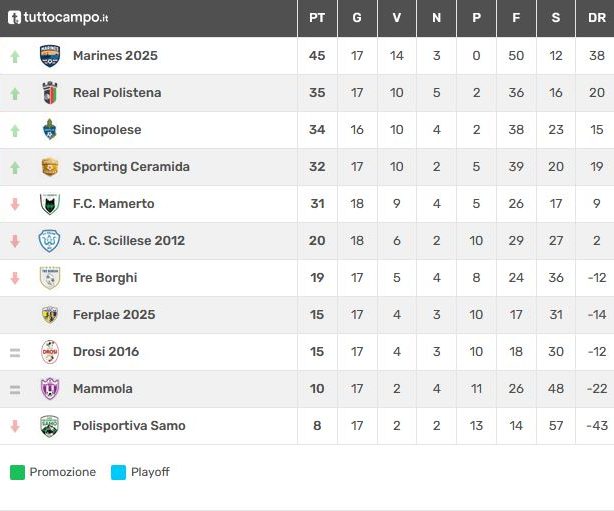Click the blue Playoff legend swatch
Image resolution: width=614 pixels, height=511 pixels.
tap(118, 472)
